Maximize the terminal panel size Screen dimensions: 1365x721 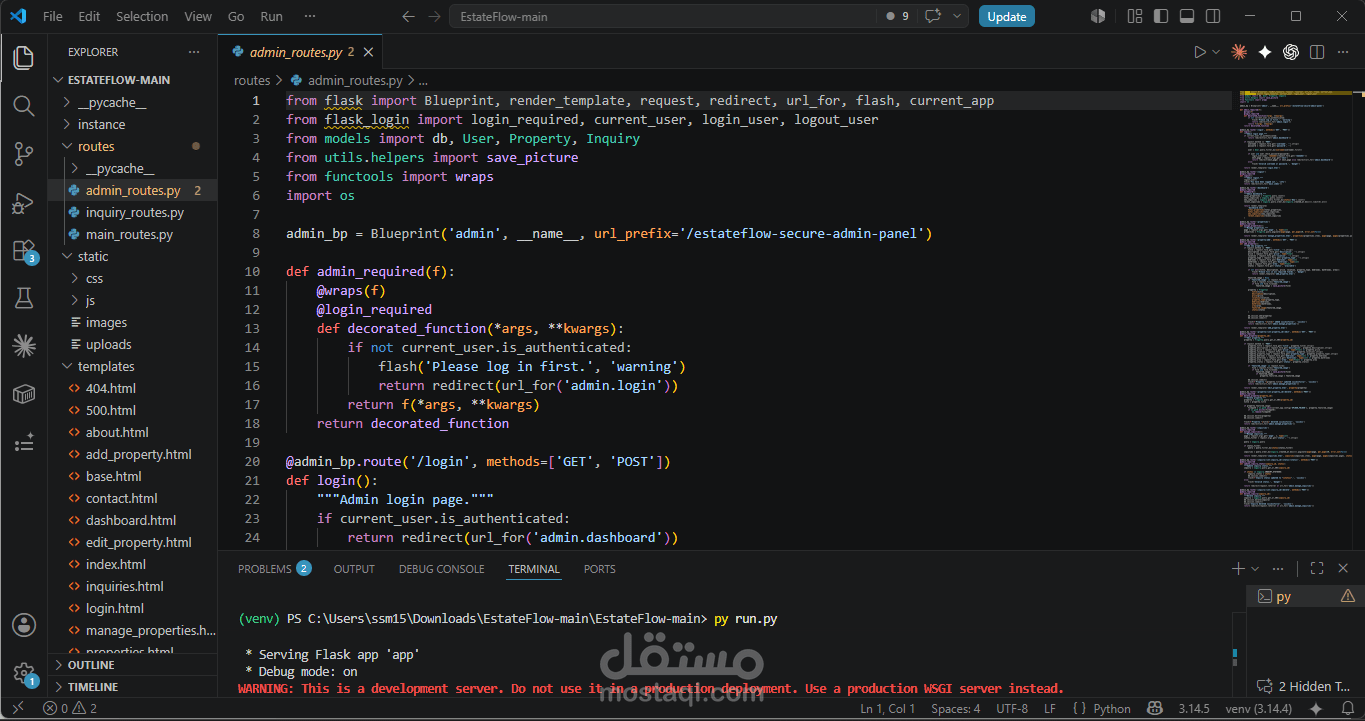coord(1317,568)
